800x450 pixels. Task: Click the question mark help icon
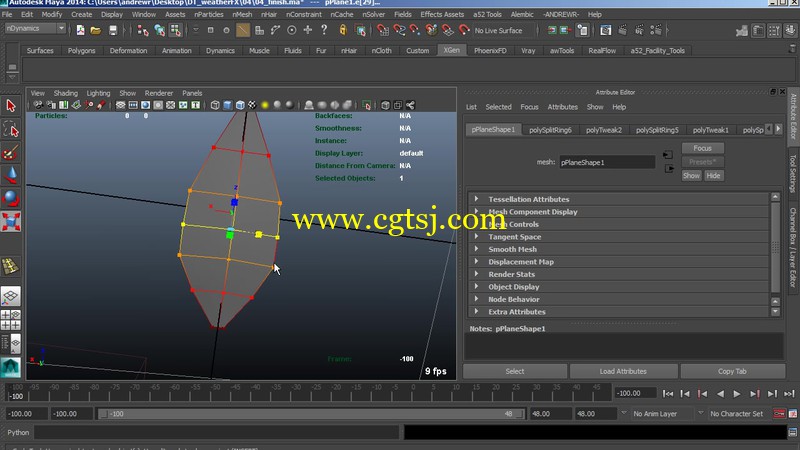(324, 30)
